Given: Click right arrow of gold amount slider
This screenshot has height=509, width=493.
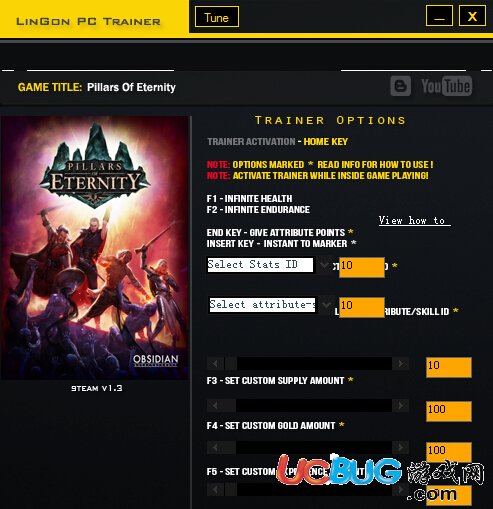Looking at the screenshot, I should tap(400, 405).
